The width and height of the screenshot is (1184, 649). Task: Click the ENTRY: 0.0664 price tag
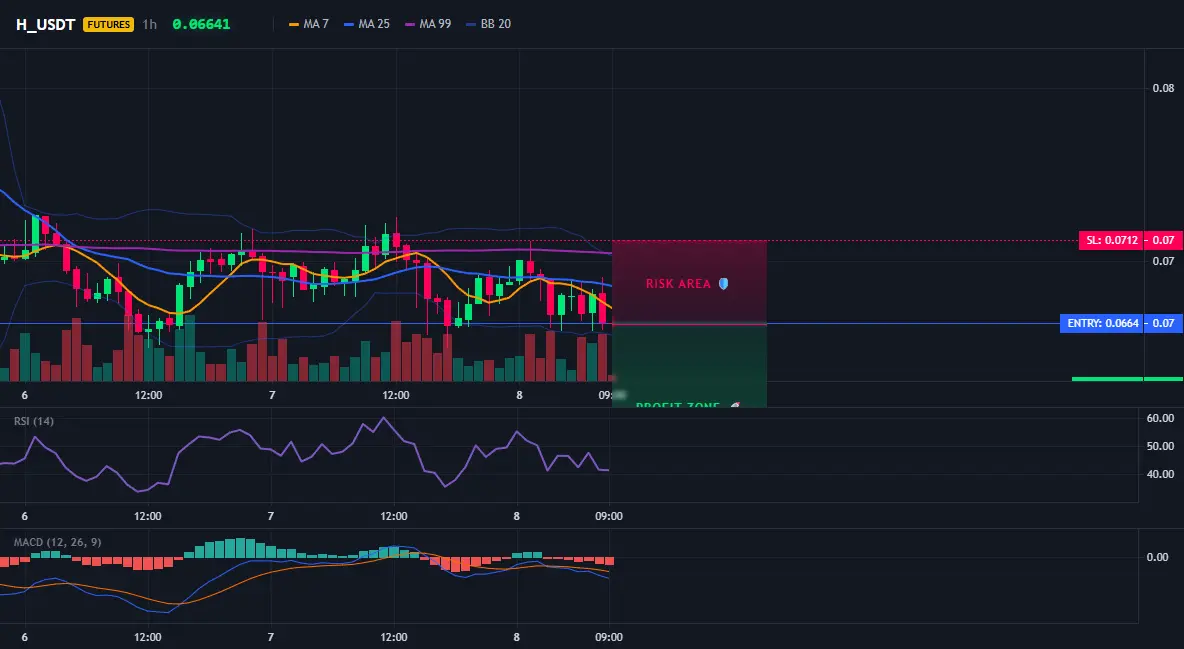(1101, 323)
